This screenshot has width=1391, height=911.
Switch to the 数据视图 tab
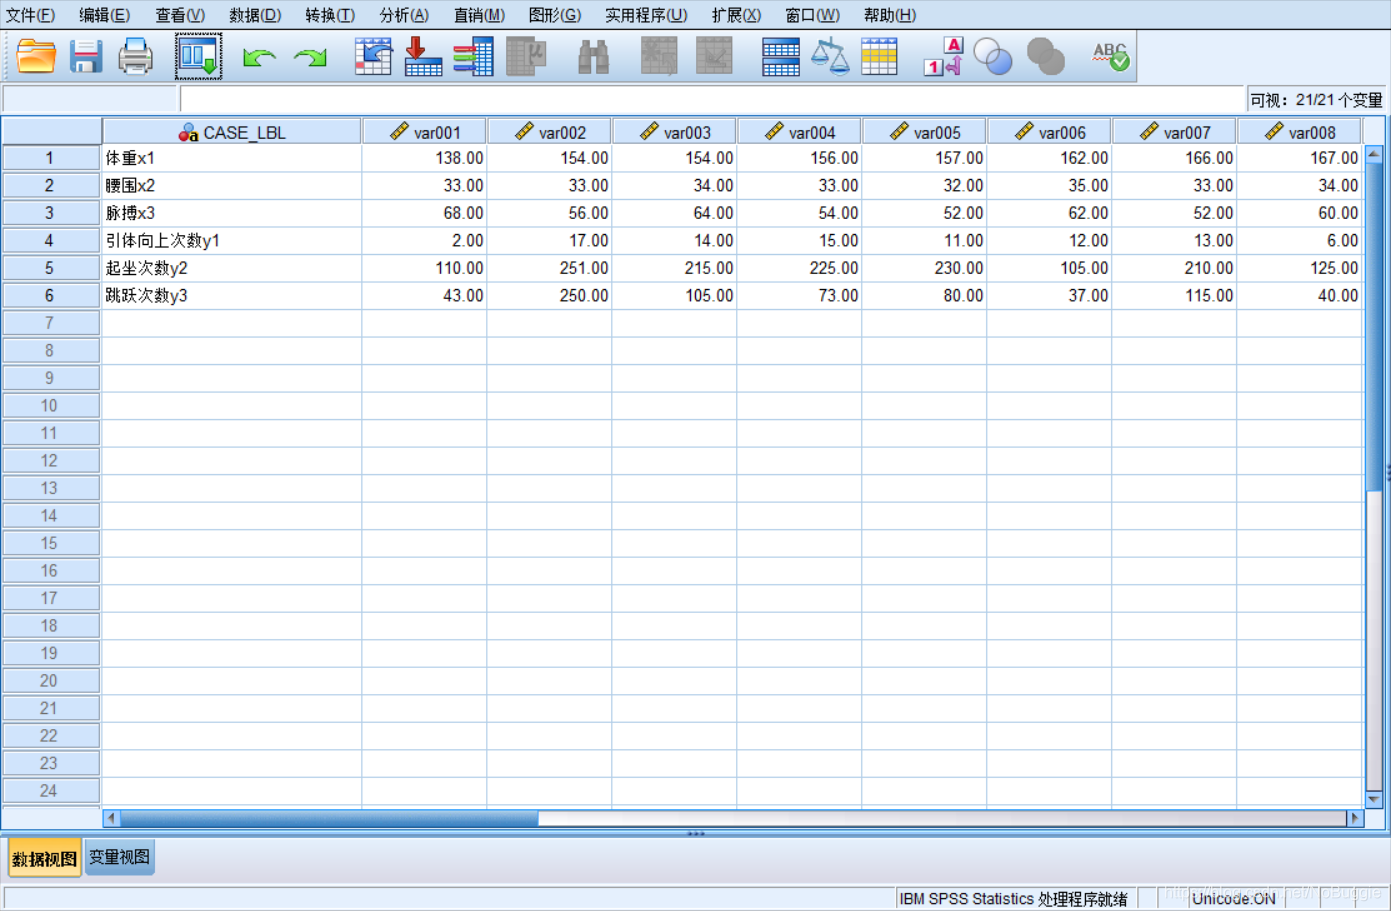point(45,858)
